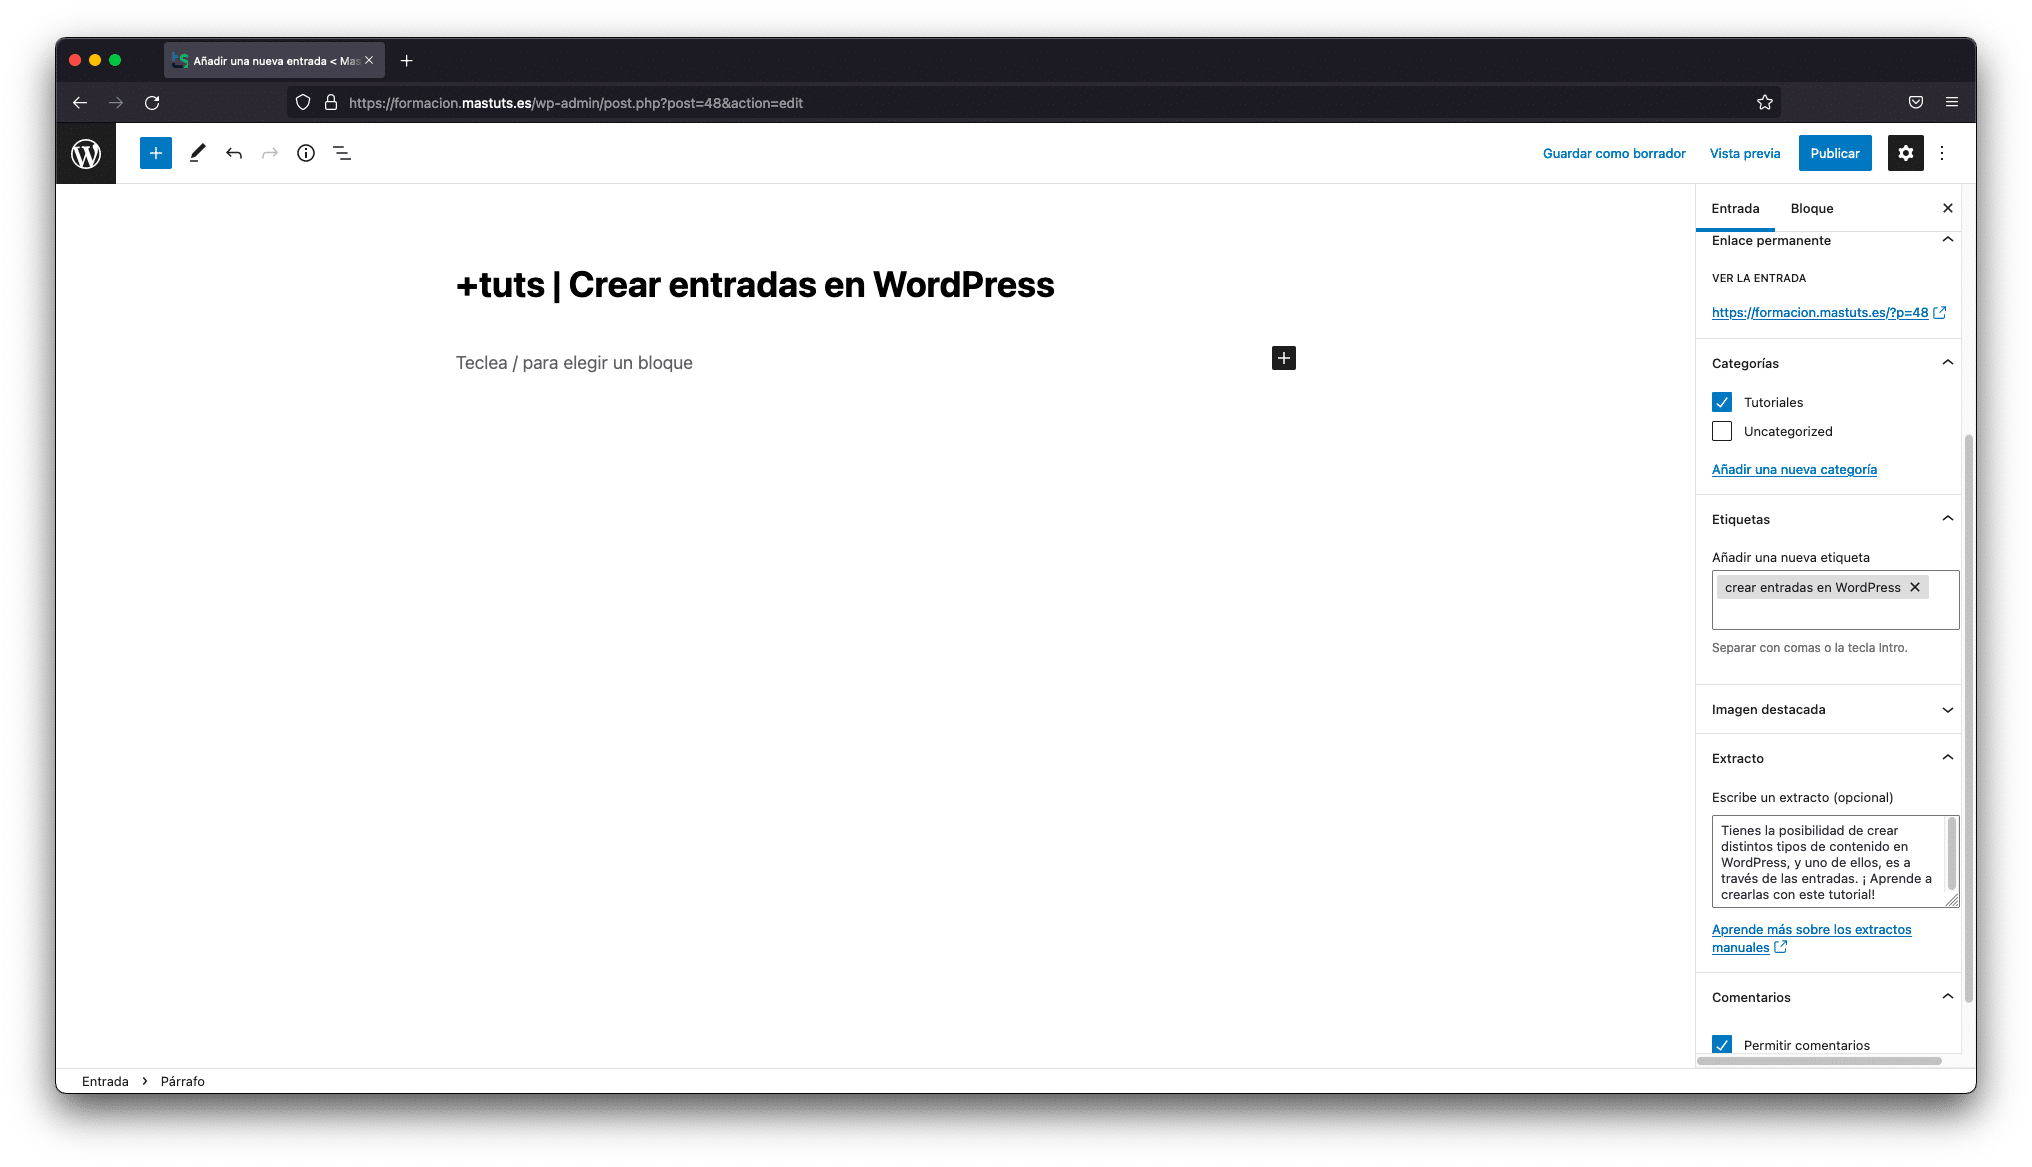Click the Publicar button
This screenshot has height=1167, width=2032.
click(1834, 153)
